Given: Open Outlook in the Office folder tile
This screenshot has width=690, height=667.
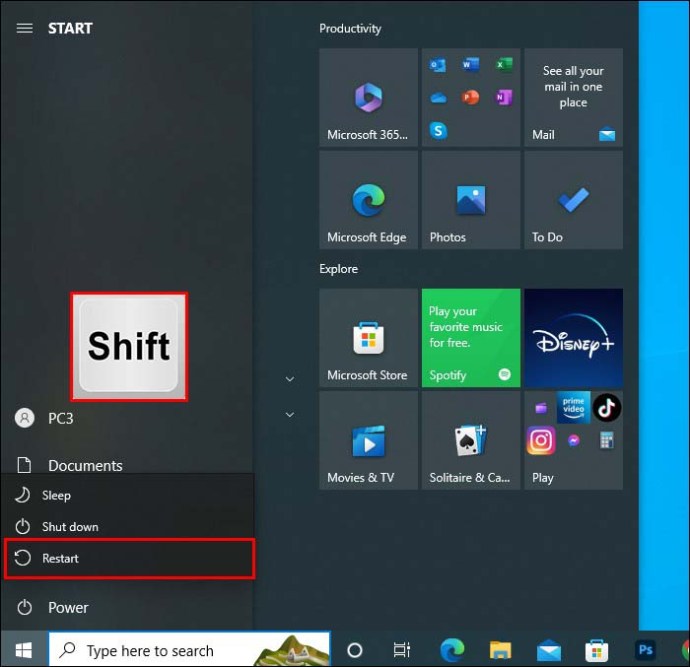Looking at the screenshot, I should [x=438, y=65].
